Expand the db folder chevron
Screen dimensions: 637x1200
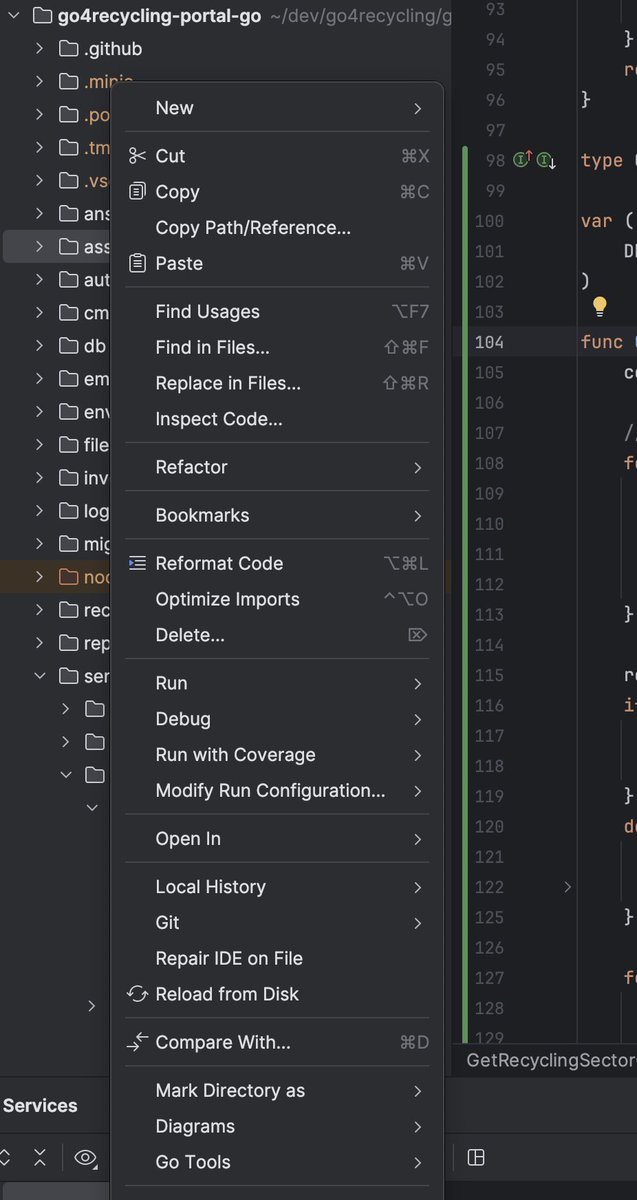[40, 346]
